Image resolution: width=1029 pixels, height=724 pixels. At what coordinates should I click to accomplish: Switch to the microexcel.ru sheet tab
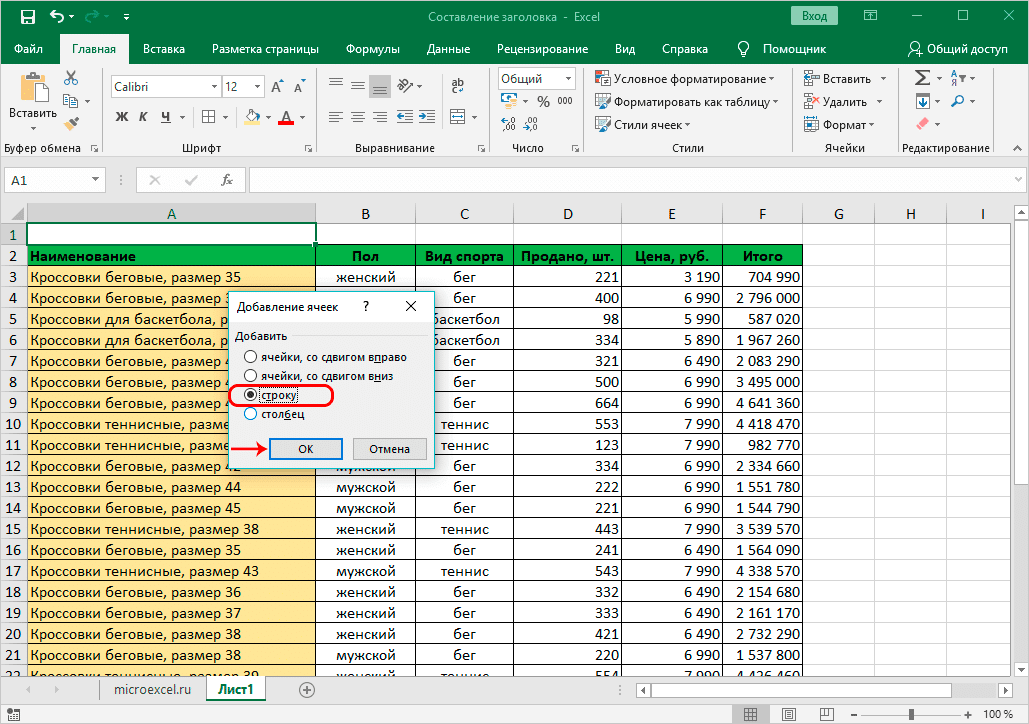point(153,690)
